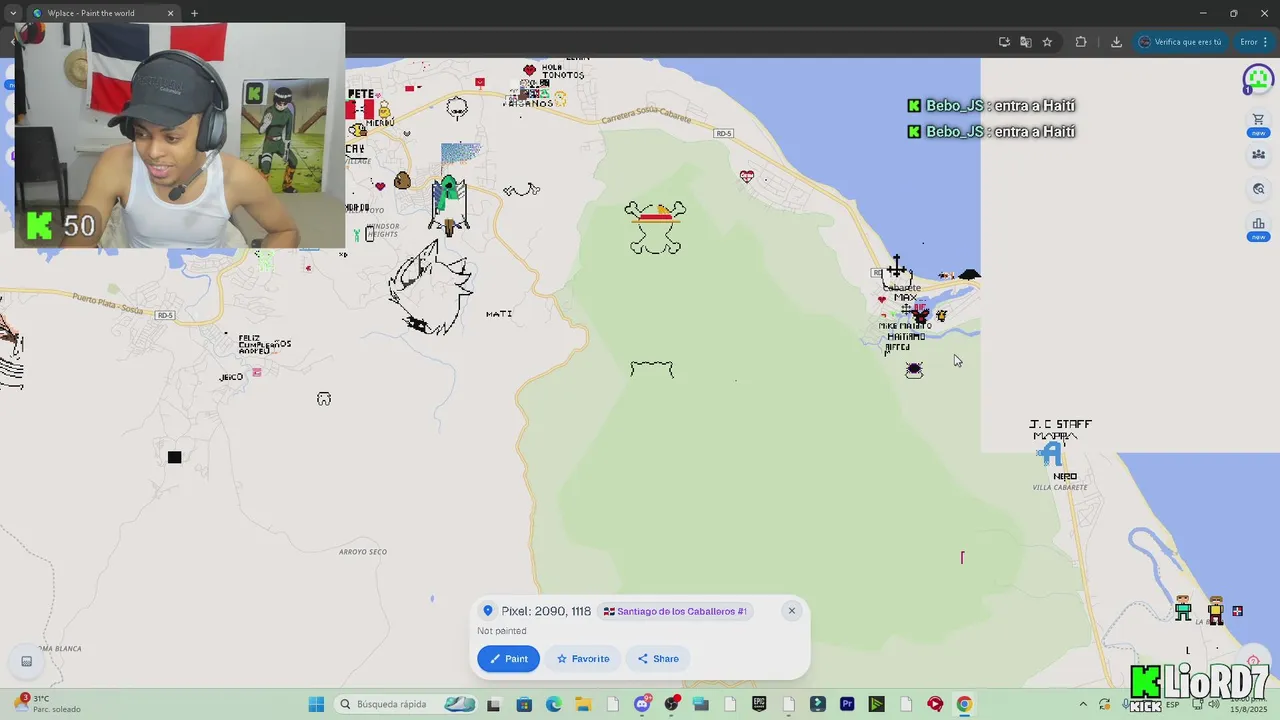Open a new browser tab
Screen dimensions: 1280x720
[x=194, y=13]
